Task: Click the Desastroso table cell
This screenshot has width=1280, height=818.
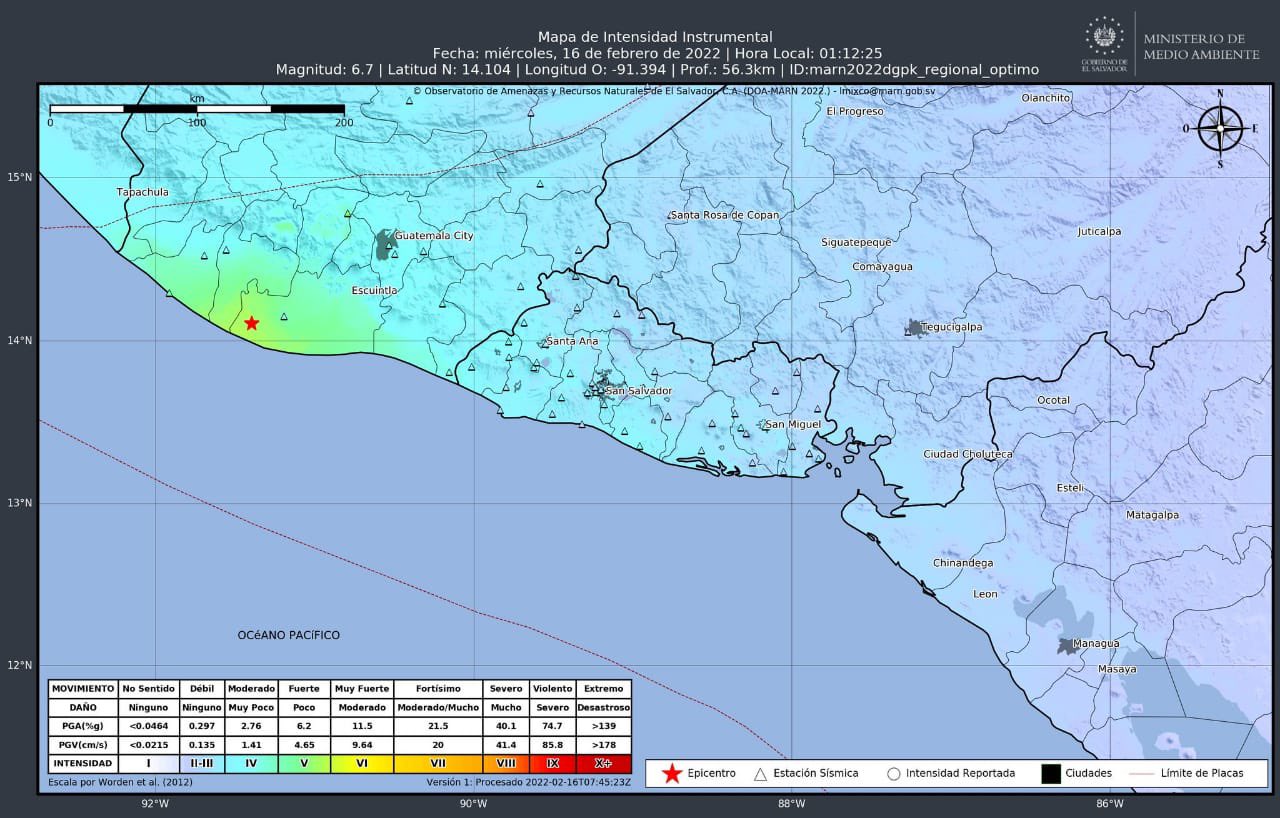Action: [x=603, y=707]
